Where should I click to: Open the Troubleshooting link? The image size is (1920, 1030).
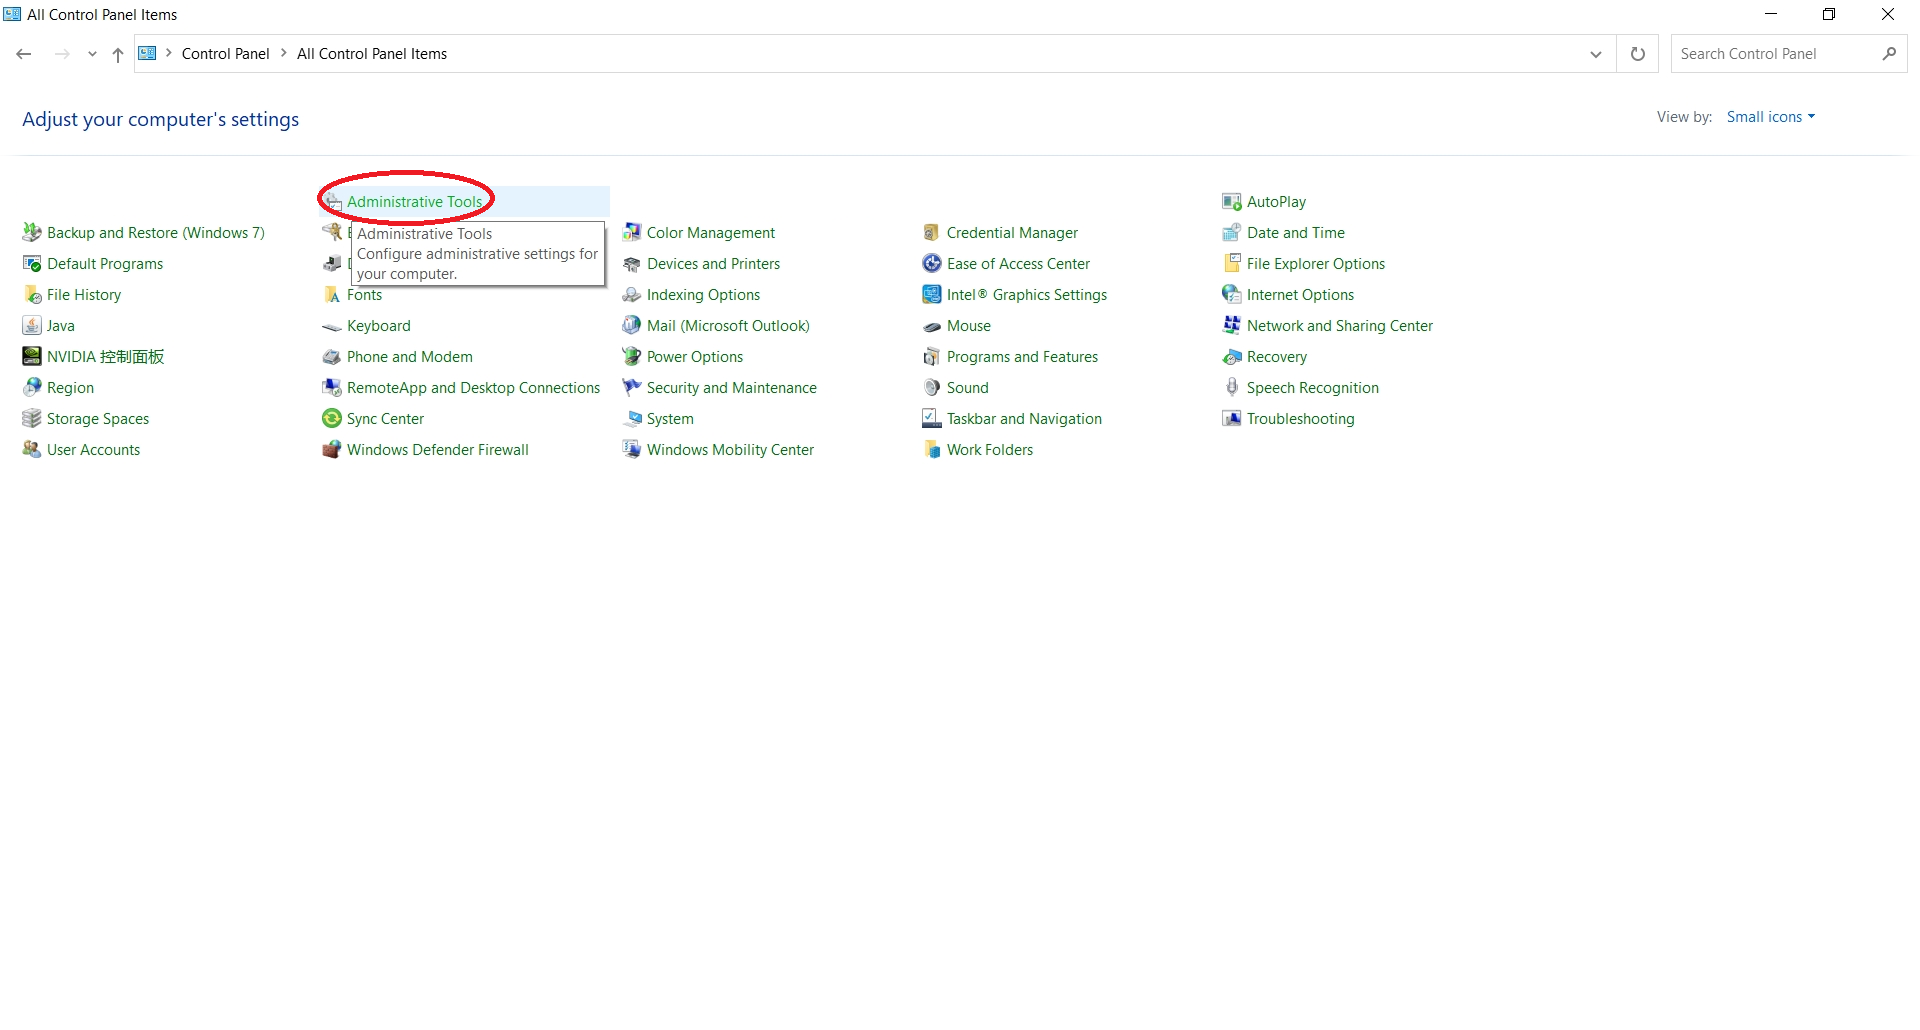(x=1301, y=419)
